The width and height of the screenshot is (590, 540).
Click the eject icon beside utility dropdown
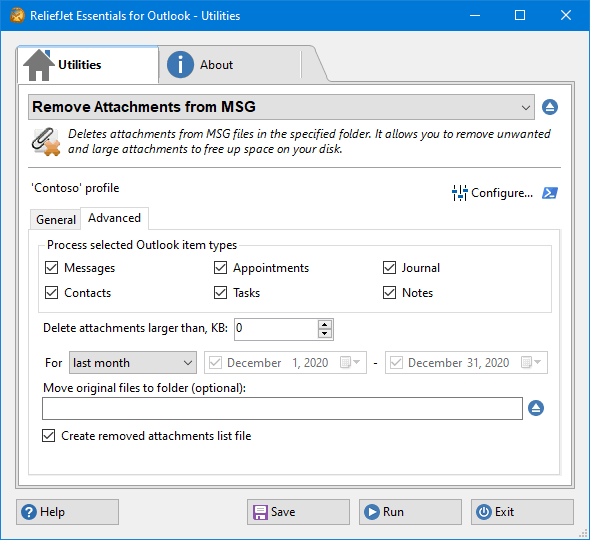pos(550,107)
